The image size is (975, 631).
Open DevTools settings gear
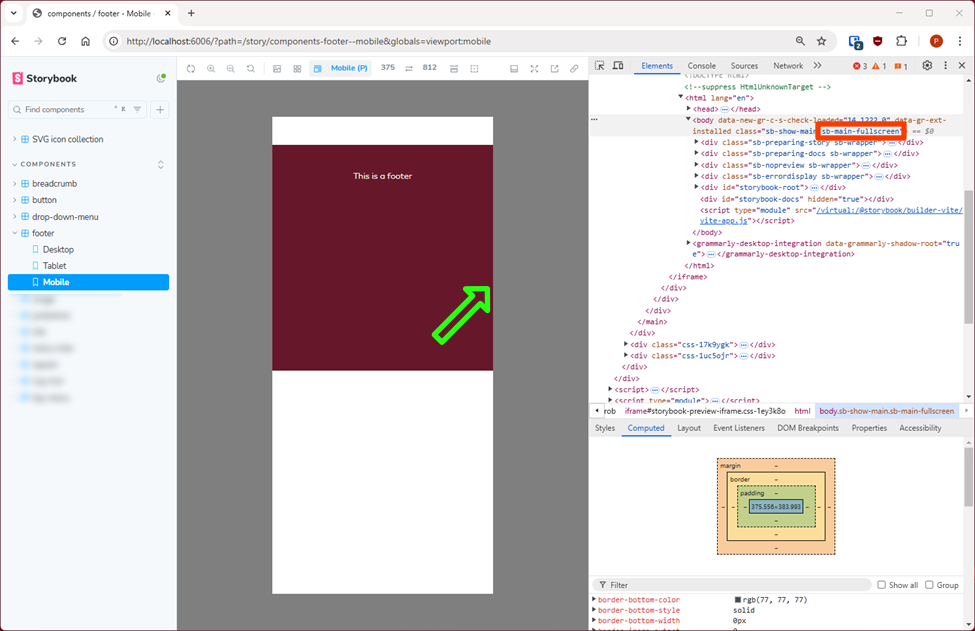(927, 65)
